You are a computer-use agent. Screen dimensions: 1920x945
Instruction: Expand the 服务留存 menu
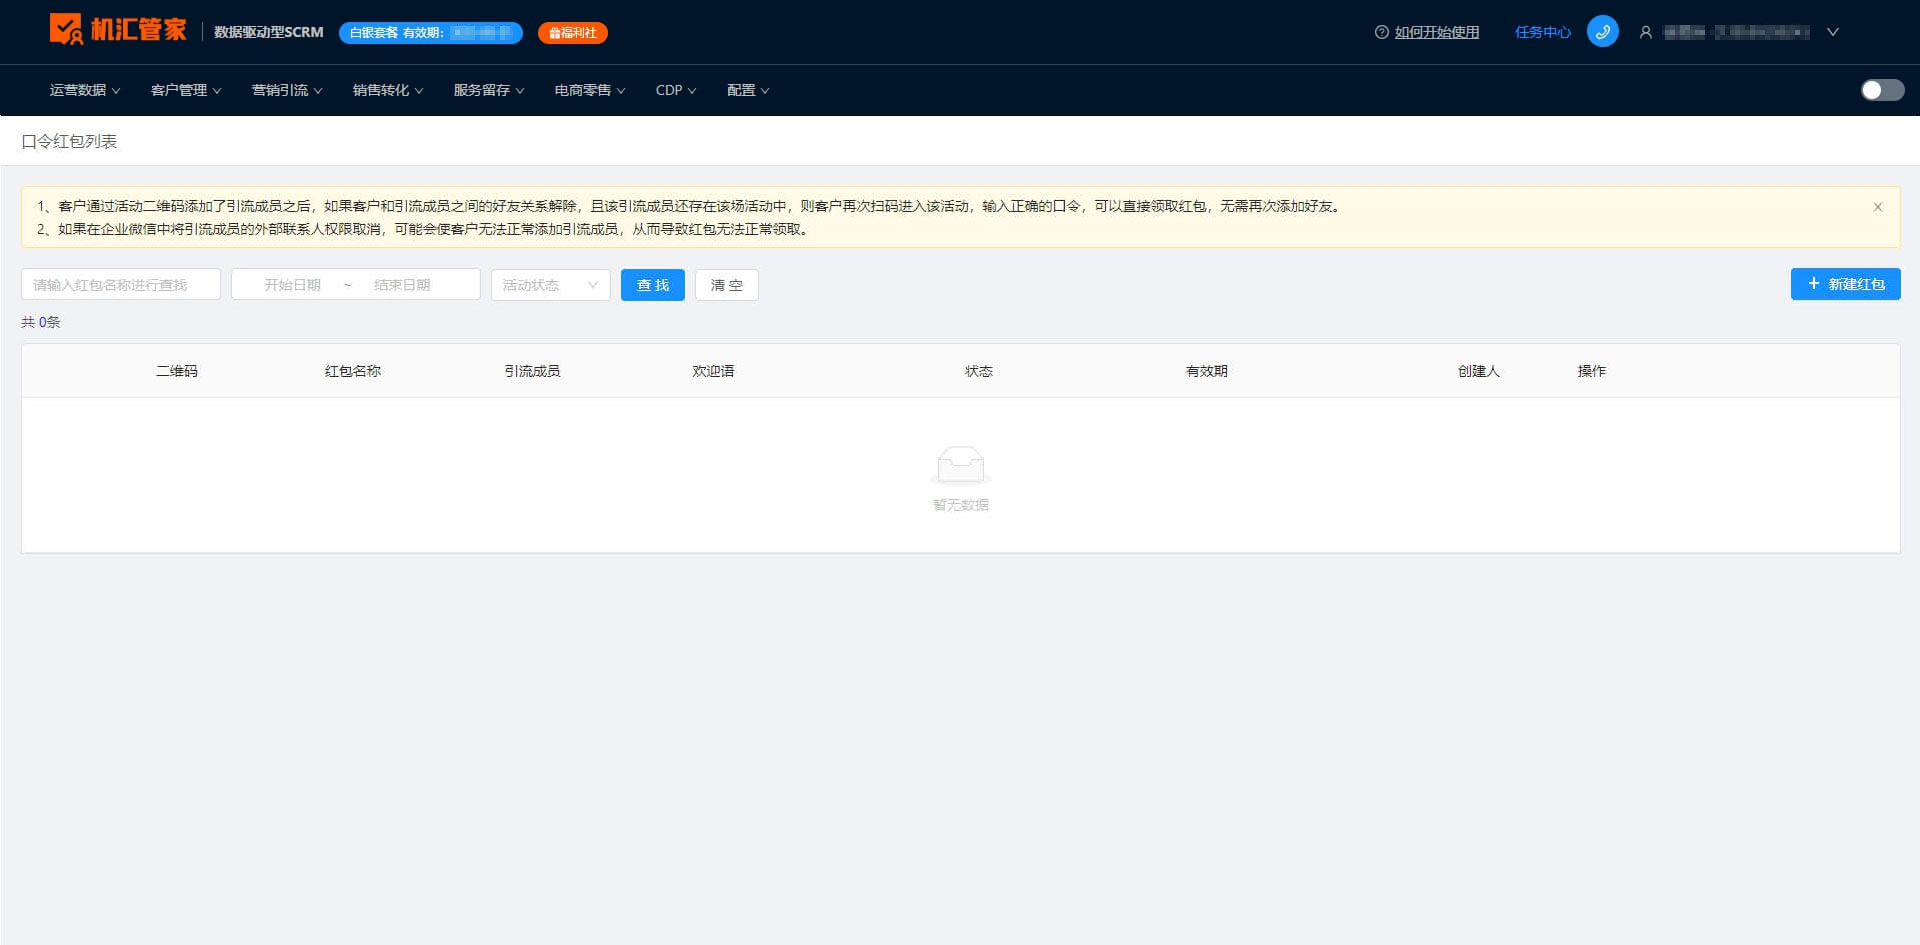click(x=489, y=90)
